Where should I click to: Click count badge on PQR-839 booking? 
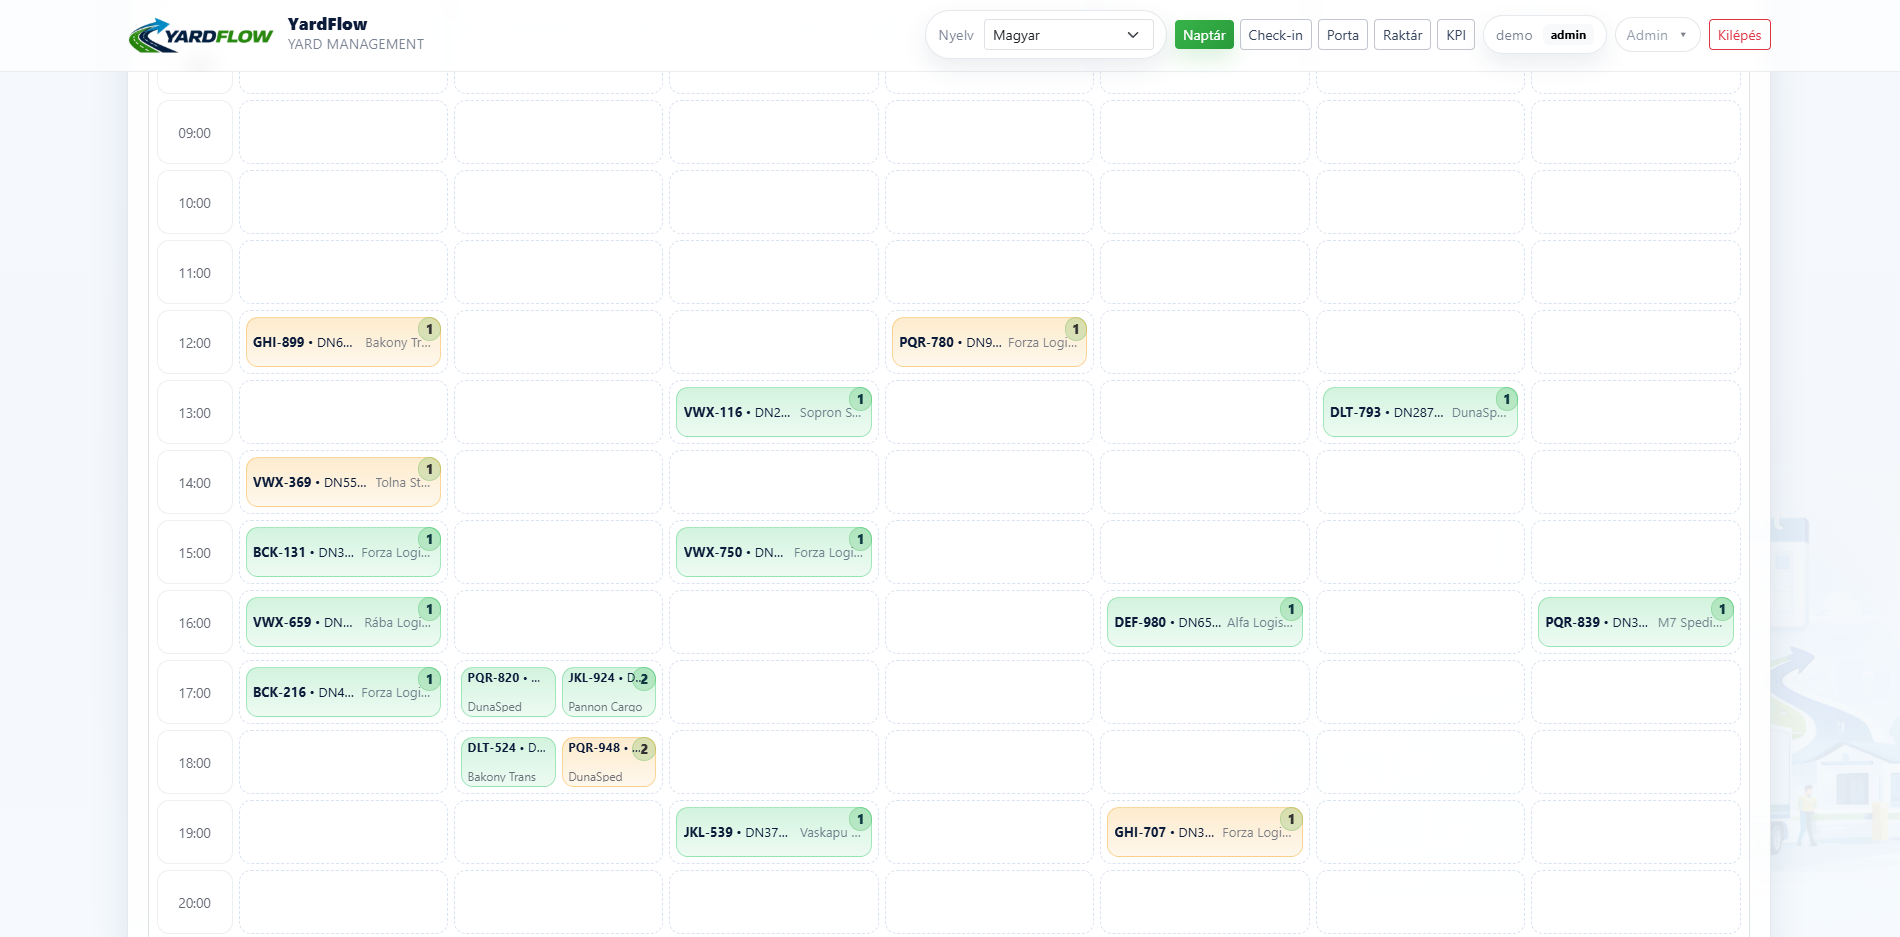[1721, 609]
